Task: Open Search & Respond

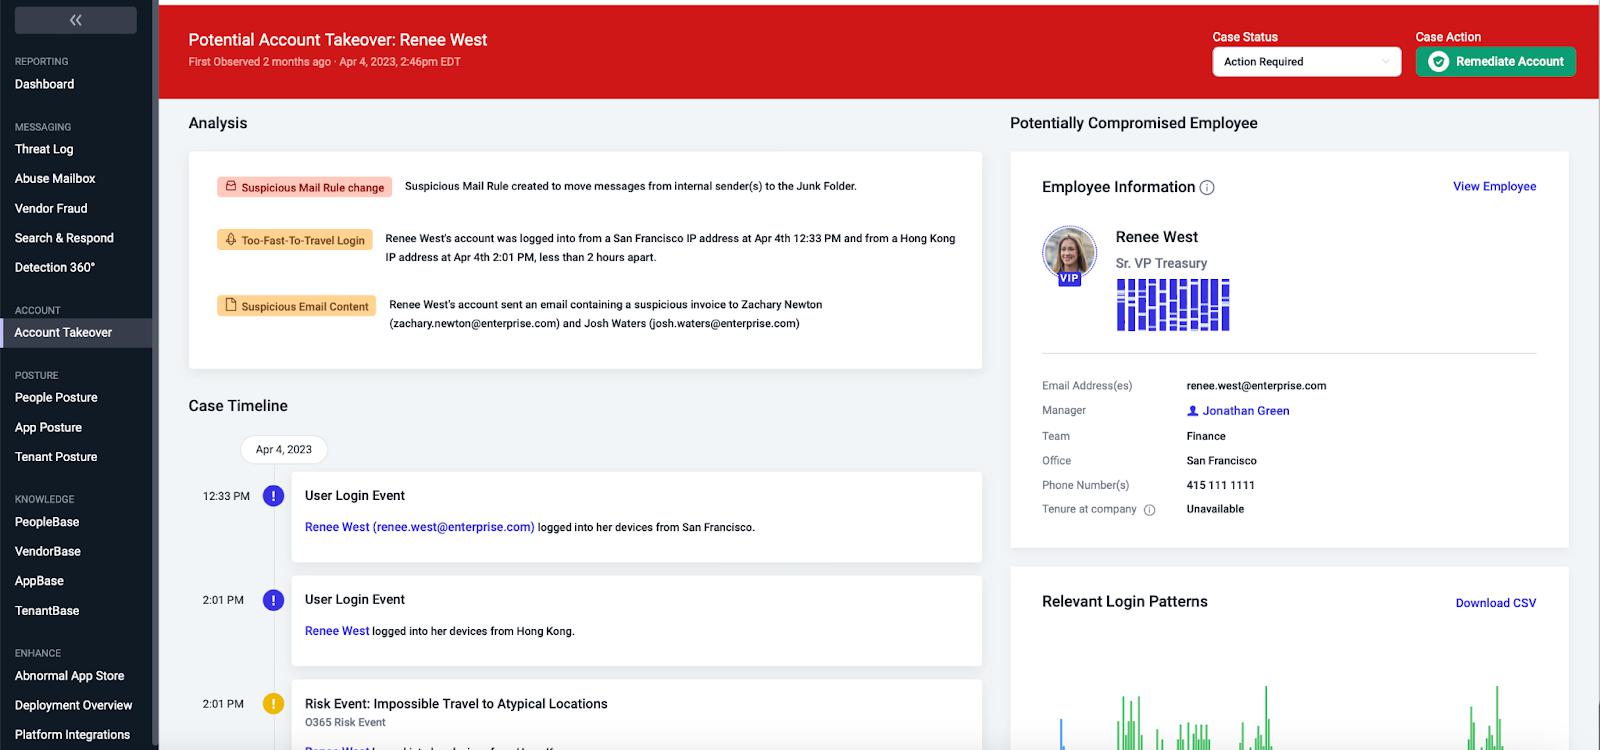Action: pos(64,238)
